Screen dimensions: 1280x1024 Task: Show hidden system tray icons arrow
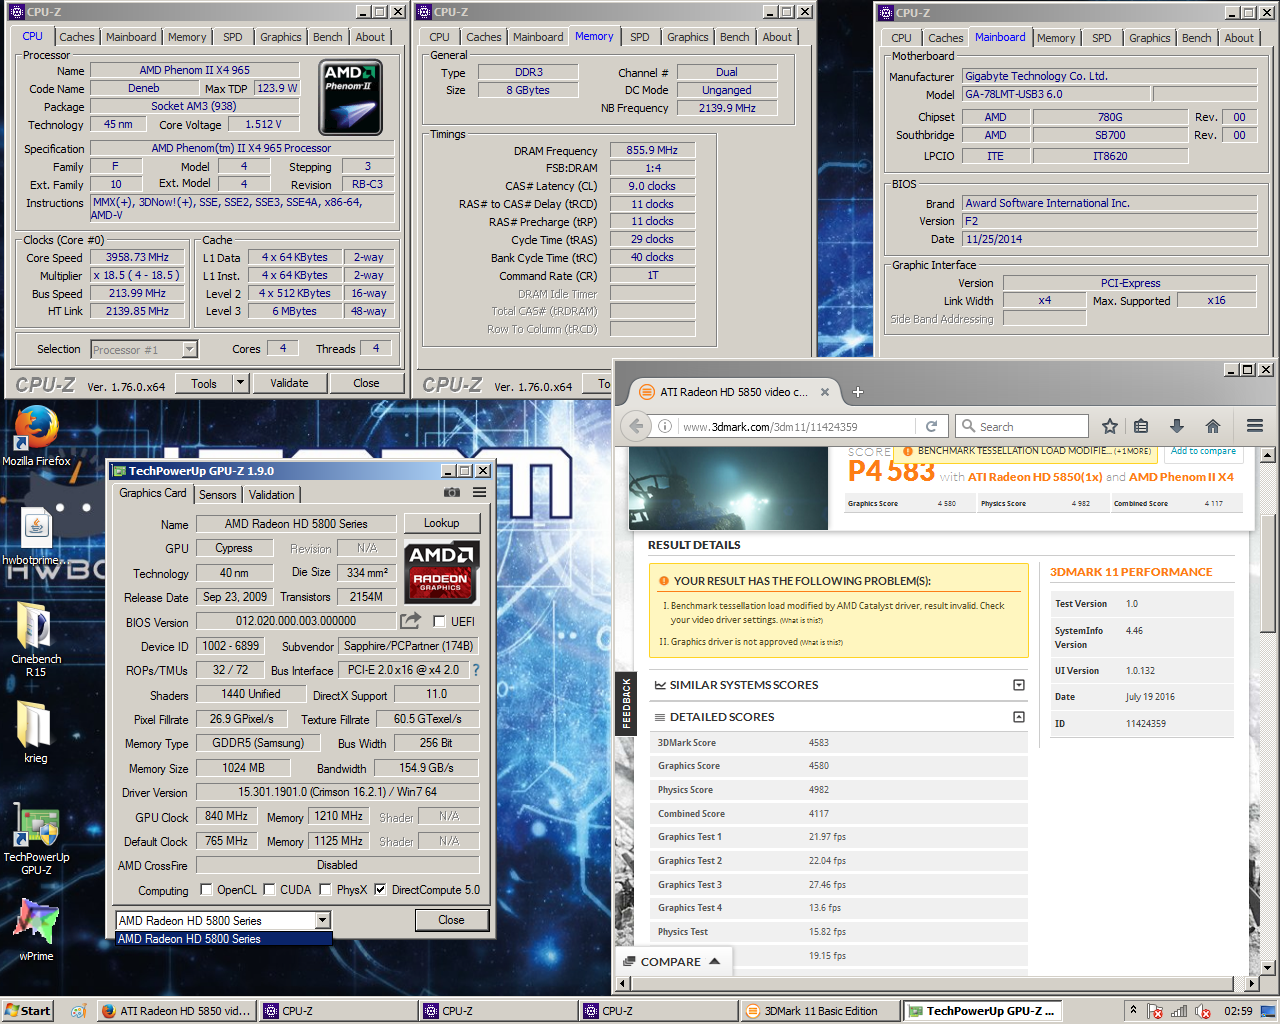[x=1133, y=1011]
